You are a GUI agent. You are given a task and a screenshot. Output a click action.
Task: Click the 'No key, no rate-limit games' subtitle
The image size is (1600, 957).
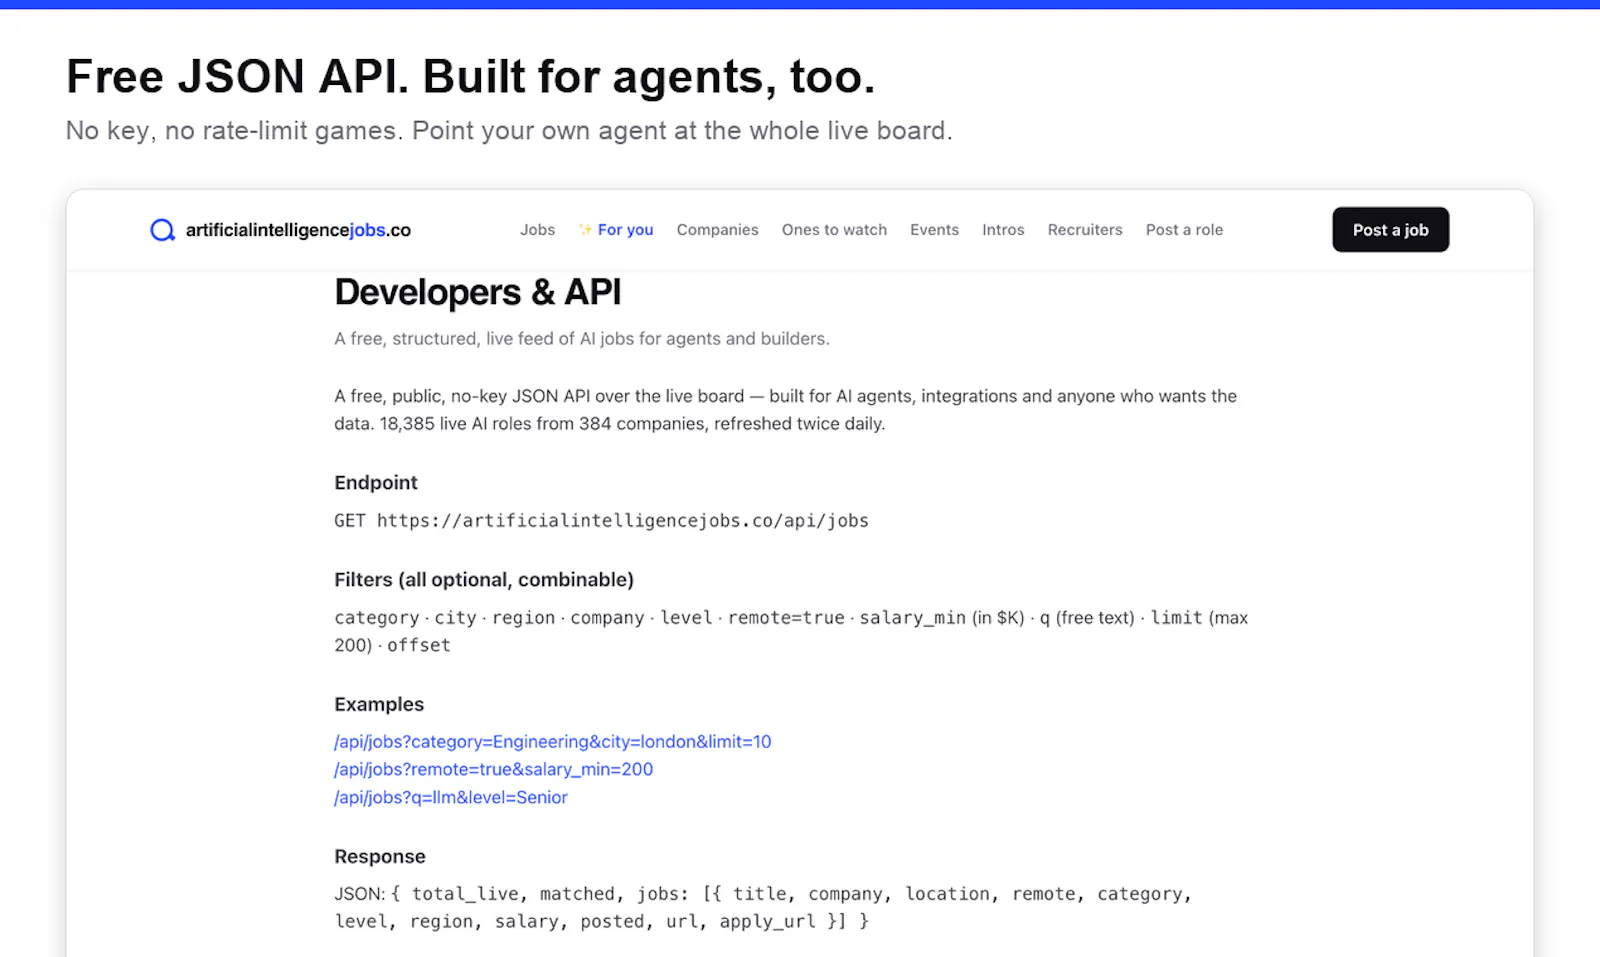click(508, 131)
